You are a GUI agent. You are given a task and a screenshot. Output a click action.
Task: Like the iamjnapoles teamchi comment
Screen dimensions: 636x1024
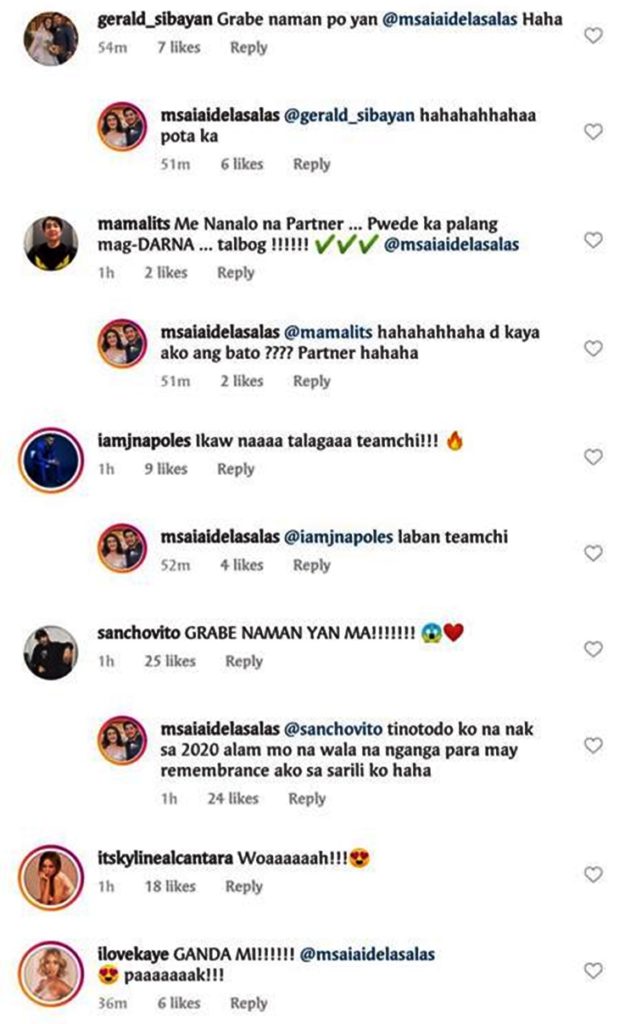[x=593, y=456]
